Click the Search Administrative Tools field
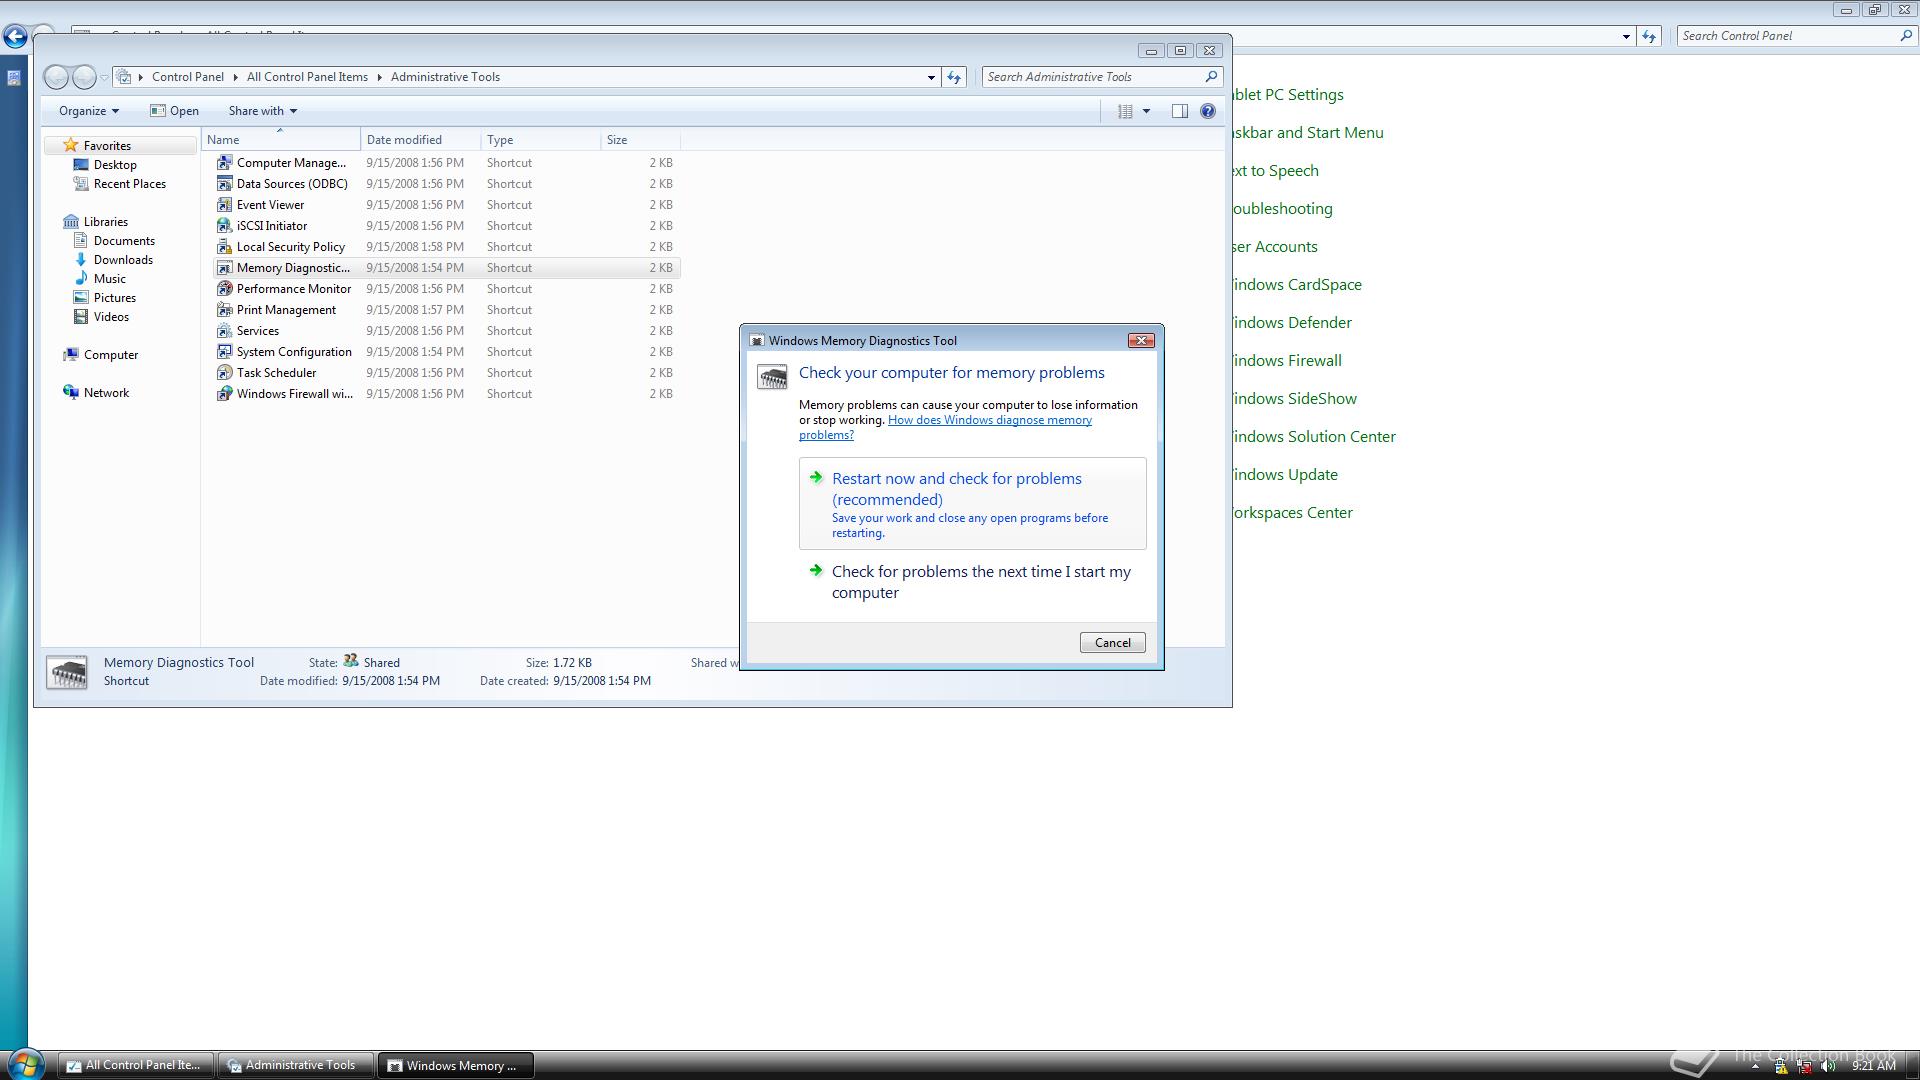This screenshot has height=1080, width=1920. 1092,77
